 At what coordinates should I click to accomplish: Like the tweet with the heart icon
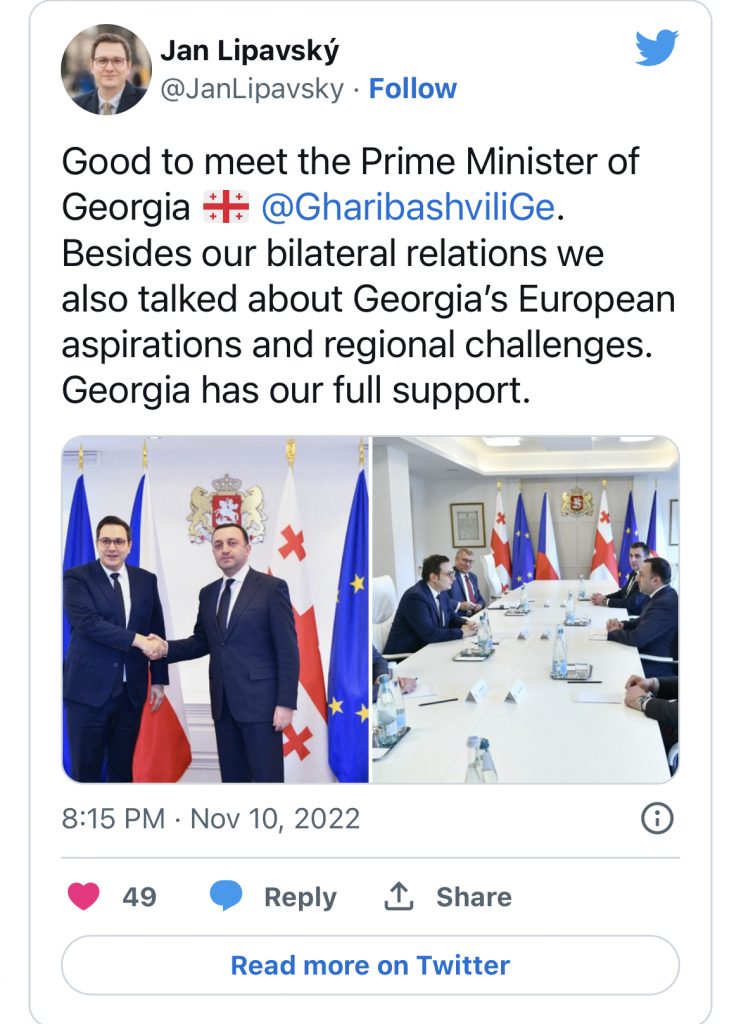click(x=83, y=896)
